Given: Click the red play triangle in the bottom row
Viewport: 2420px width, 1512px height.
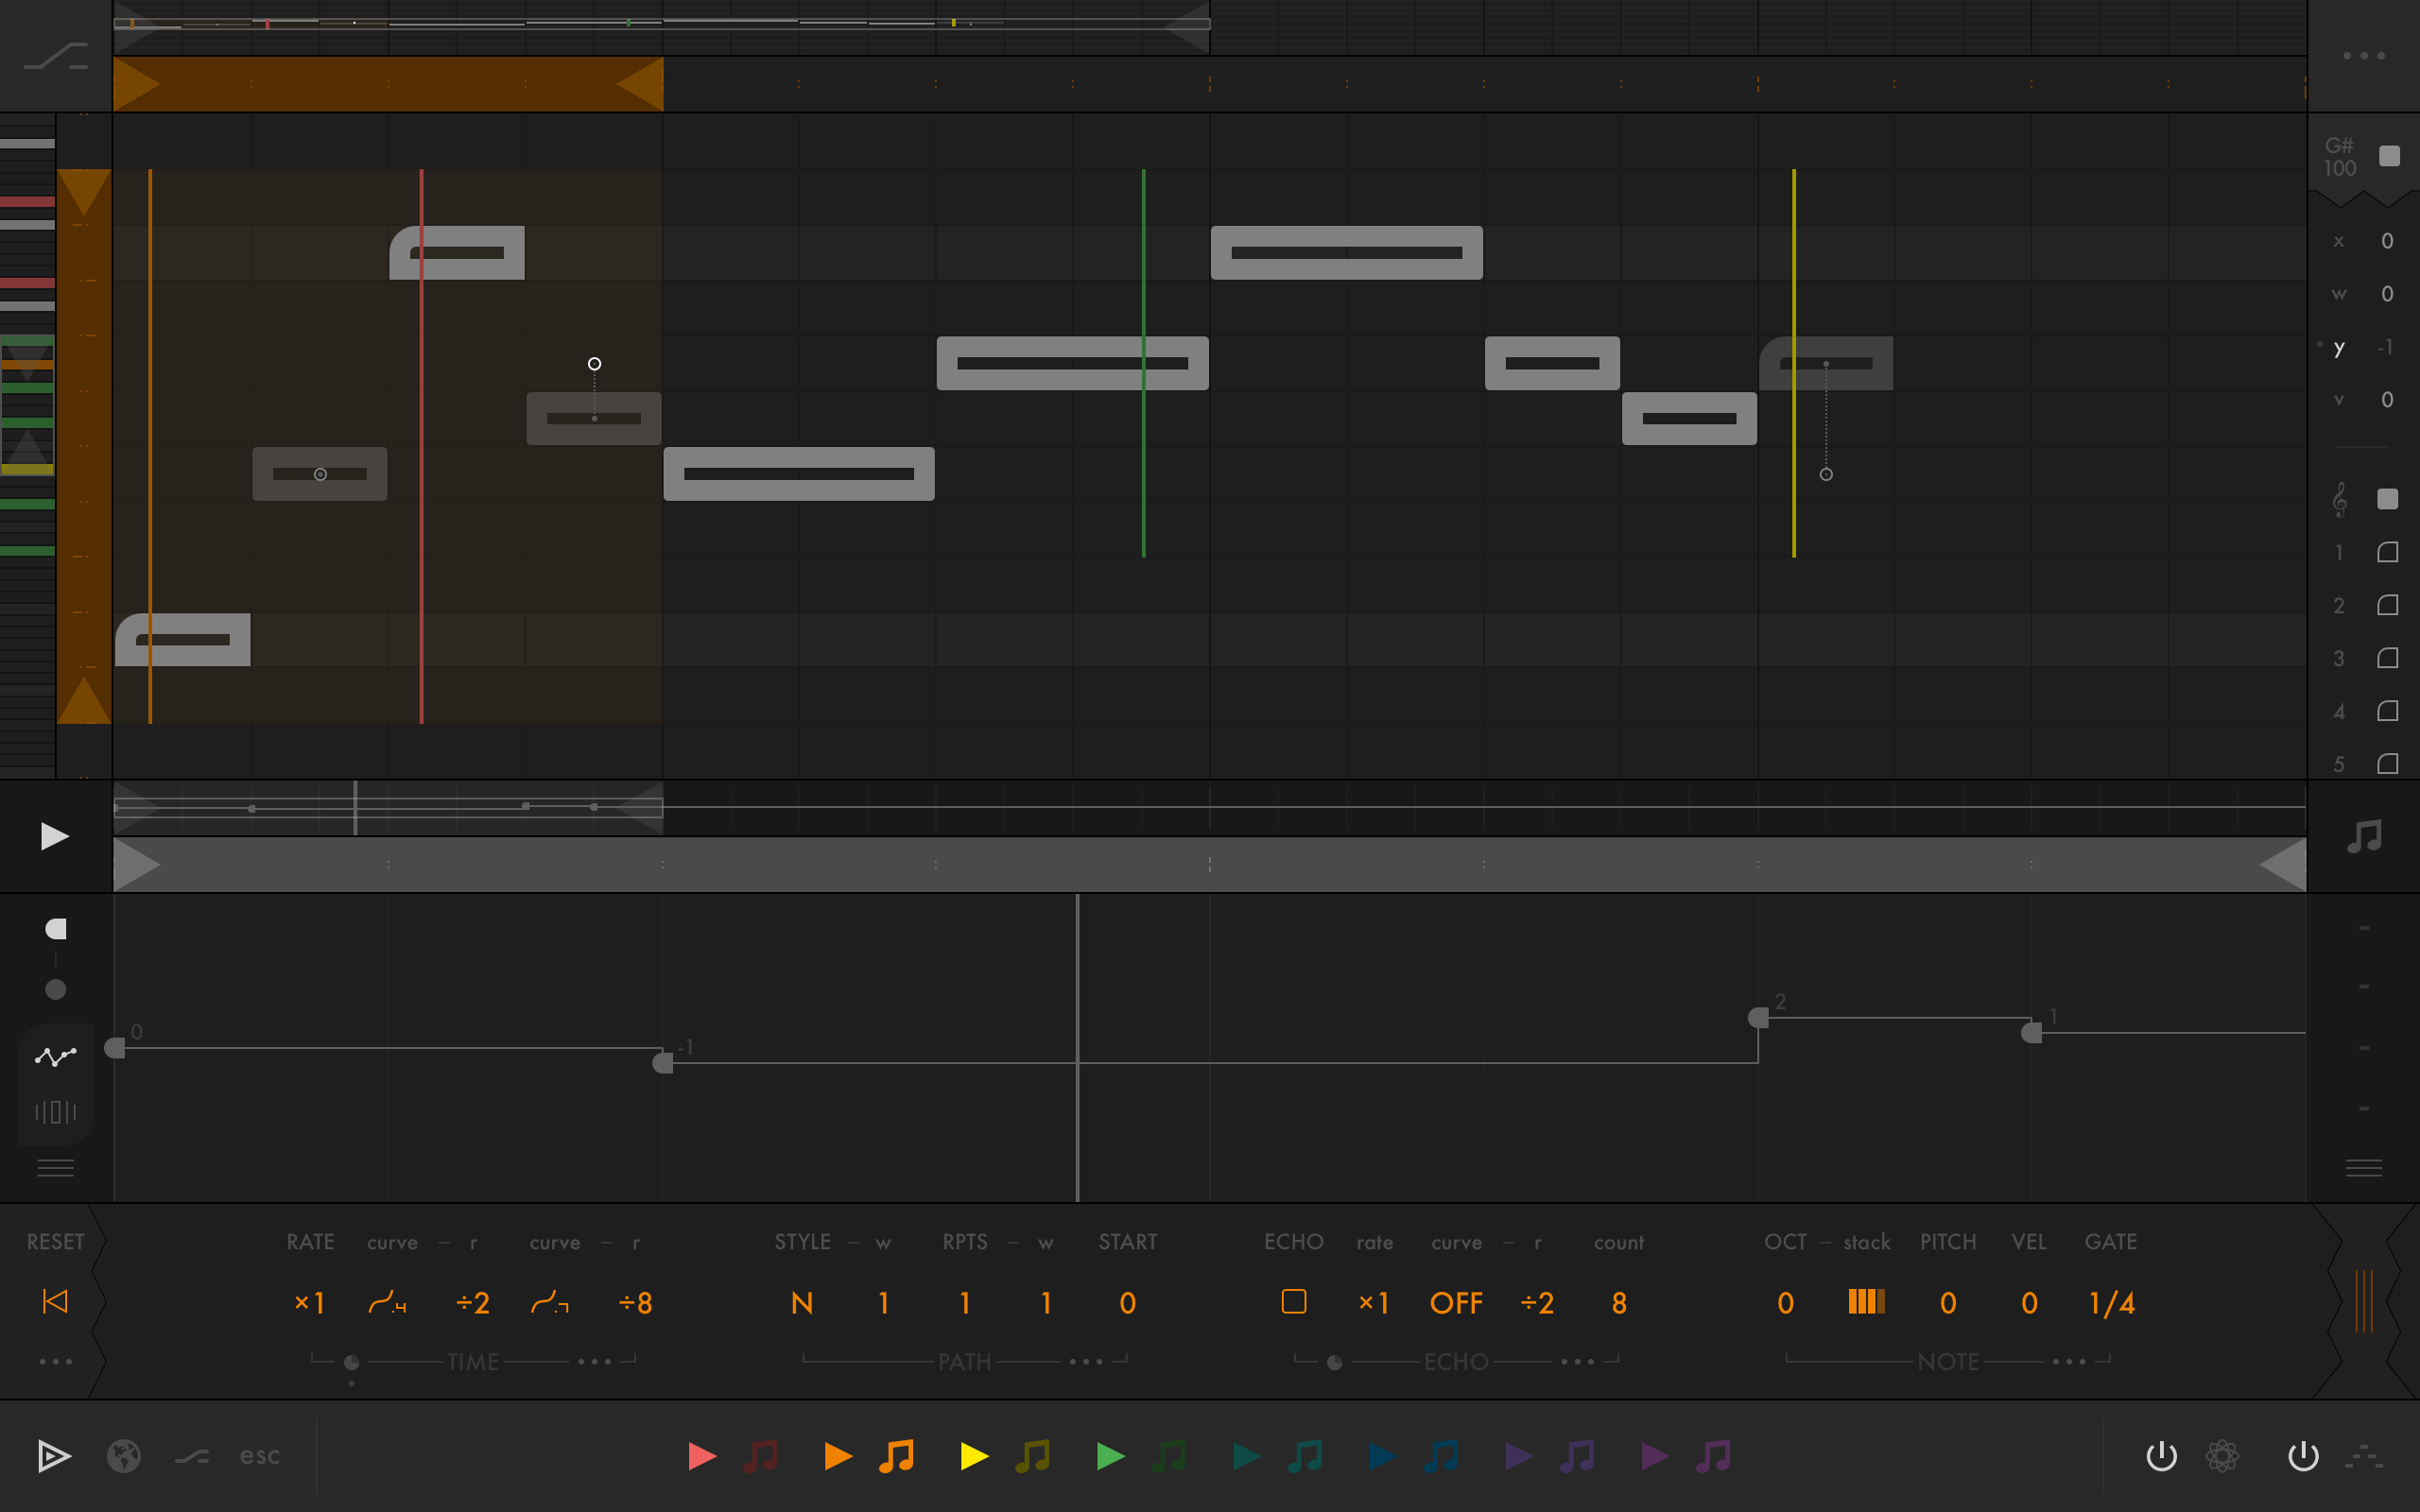Looking at the screenshot, I should coord(702,1455).
